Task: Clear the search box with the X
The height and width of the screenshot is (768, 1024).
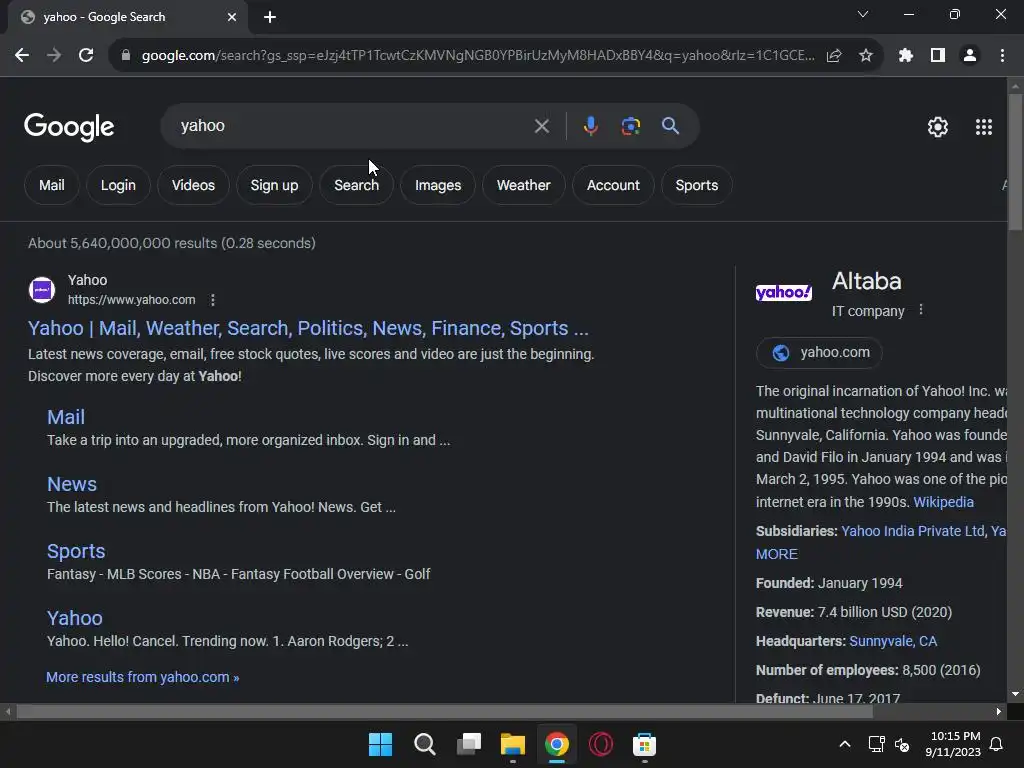Action: point(541,126)
